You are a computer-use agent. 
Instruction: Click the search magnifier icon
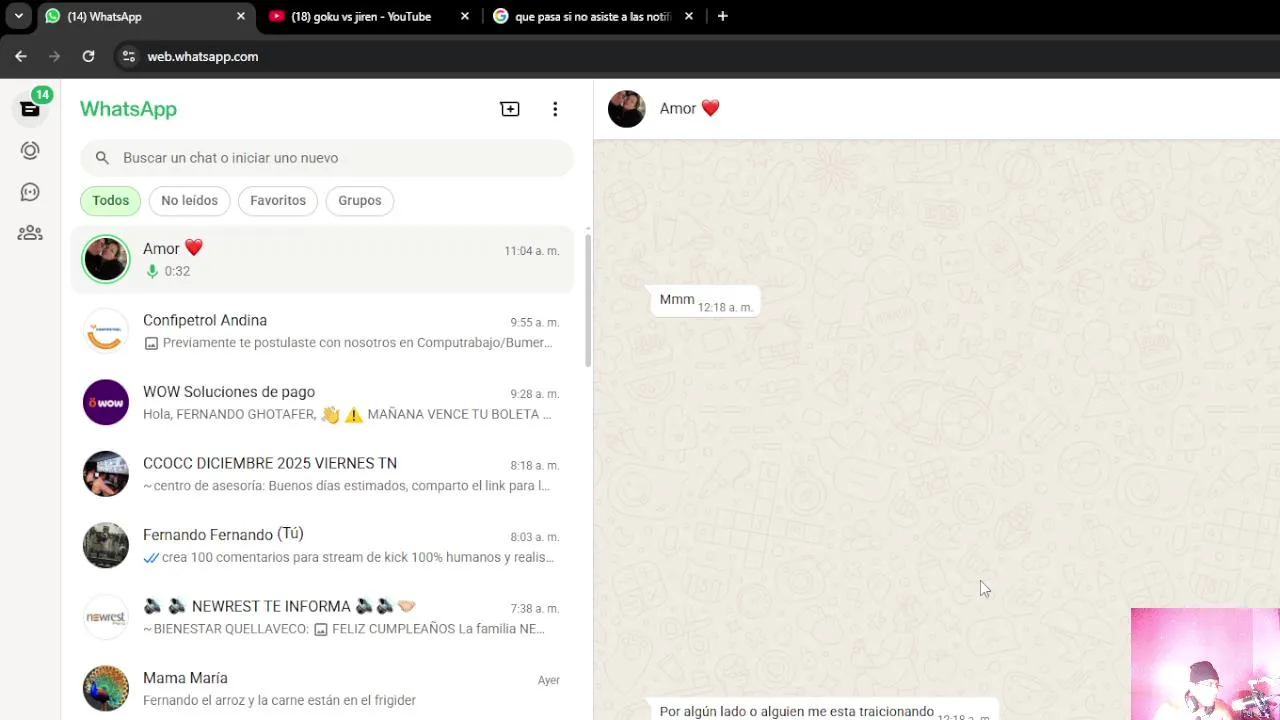point(102,158)
